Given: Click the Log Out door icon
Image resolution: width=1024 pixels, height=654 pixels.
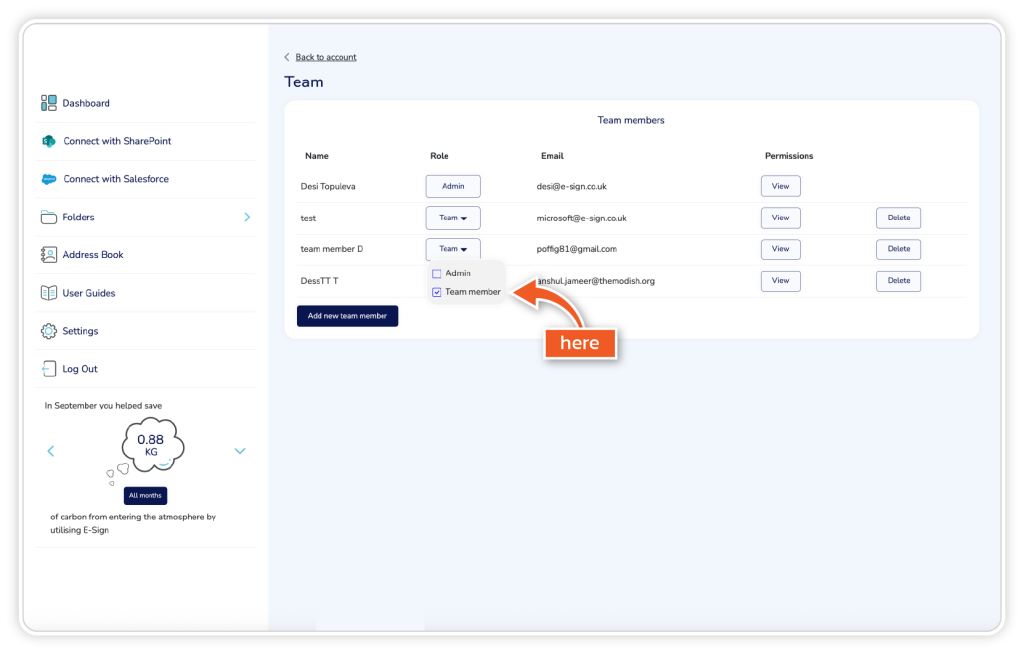Looking at the screenshot, I should coord(48,369).
